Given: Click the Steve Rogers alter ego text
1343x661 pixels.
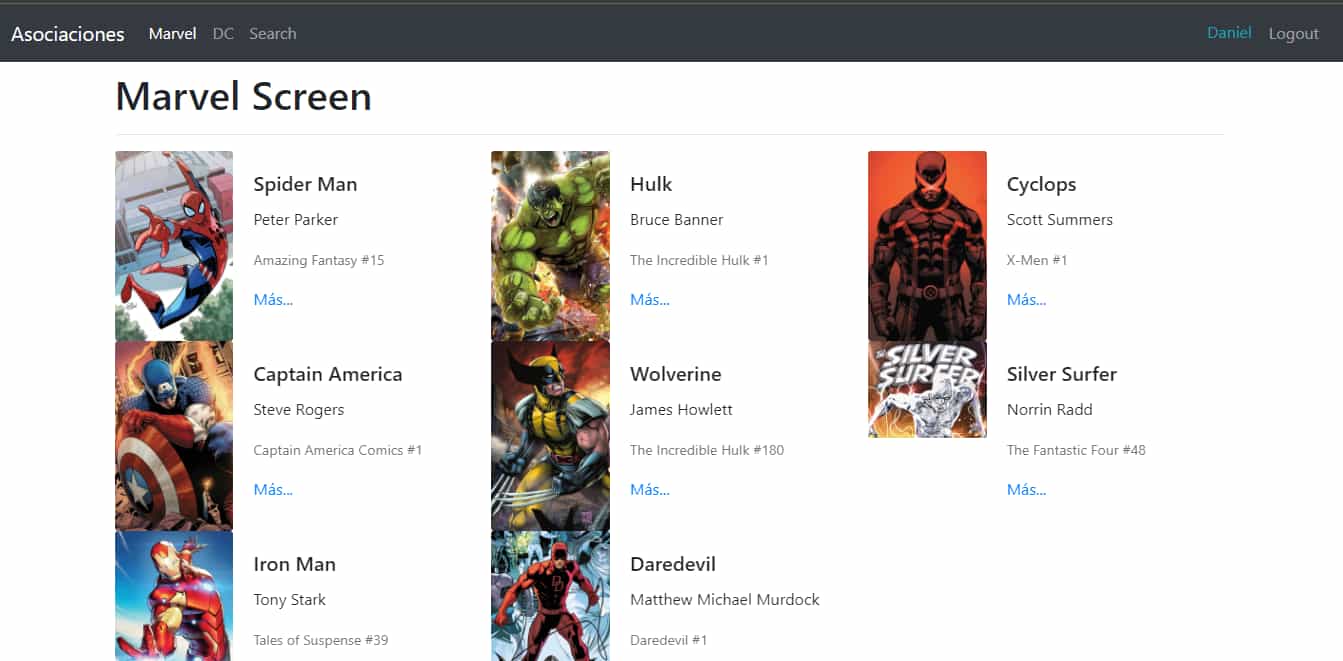Looking at the screenshot, I should (299, 410).
